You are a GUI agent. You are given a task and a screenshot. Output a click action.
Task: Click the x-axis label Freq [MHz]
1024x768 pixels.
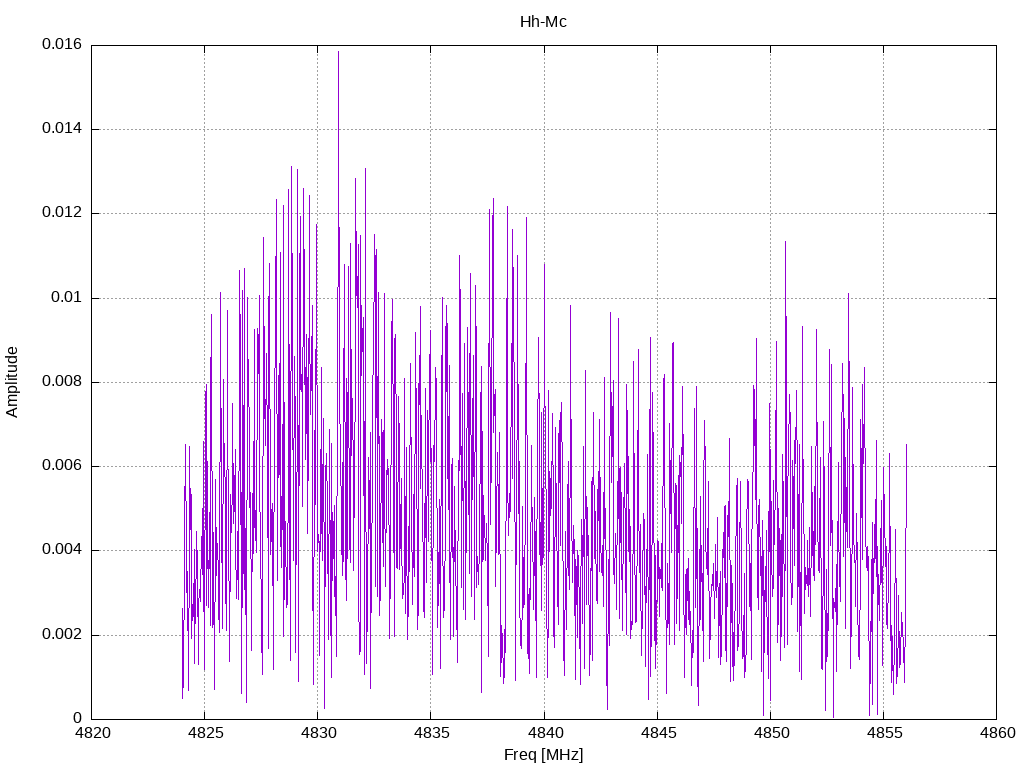tap(543, 755)
